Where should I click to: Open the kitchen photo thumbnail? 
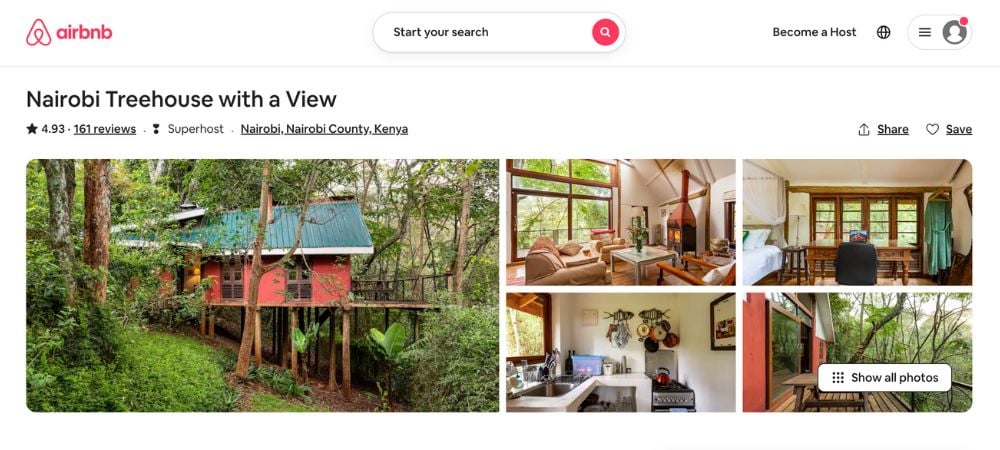621,352
